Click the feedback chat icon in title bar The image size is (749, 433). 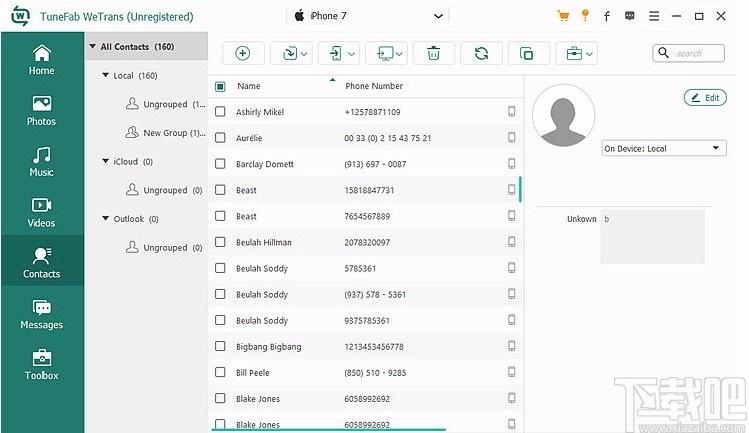pyautogui.click(x=630, y=16)
